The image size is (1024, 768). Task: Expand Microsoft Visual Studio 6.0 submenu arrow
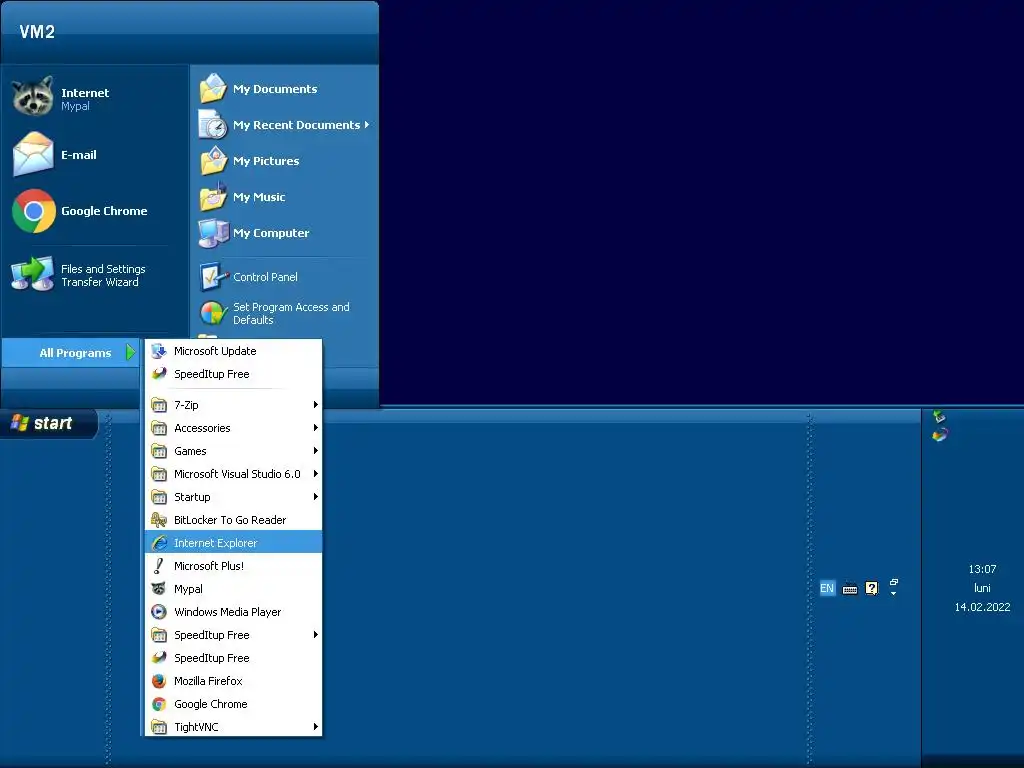(315, 473)
